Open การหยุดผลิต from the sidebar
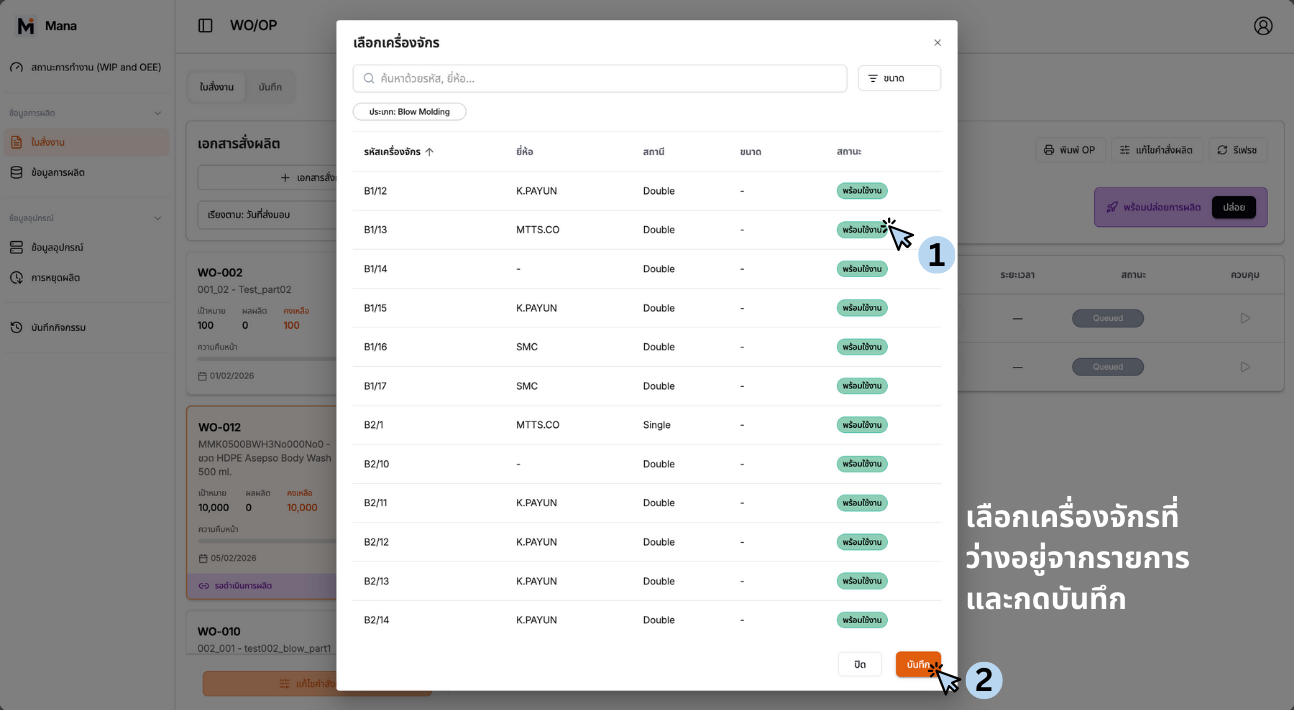The image size is (1294, 710). [55, 277]
